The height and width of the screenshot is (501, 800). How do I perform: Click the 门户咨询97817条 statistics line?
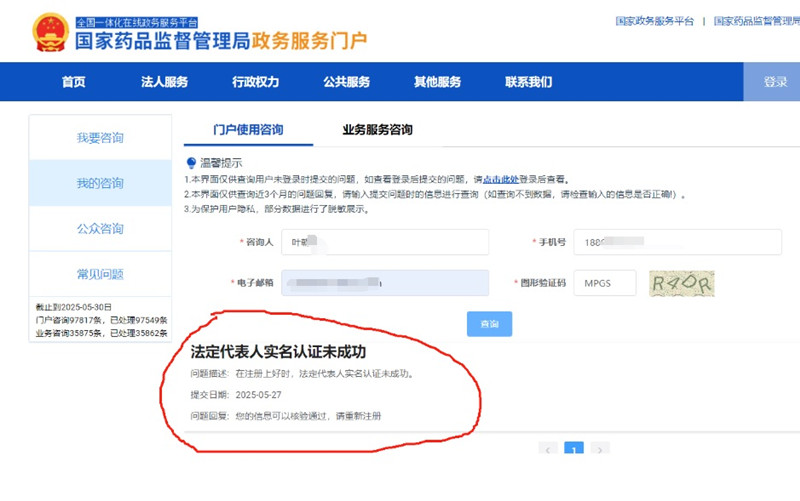(102, 320)
